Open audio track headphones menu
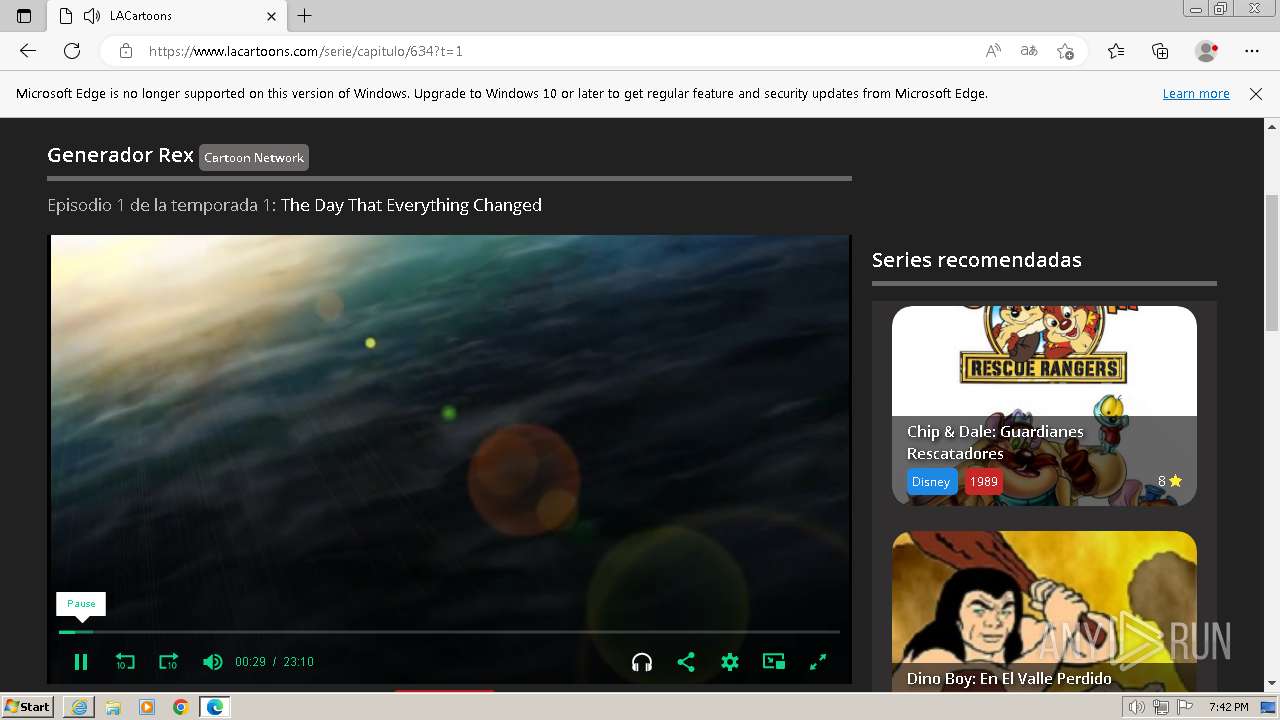 [x=642, y=662]
